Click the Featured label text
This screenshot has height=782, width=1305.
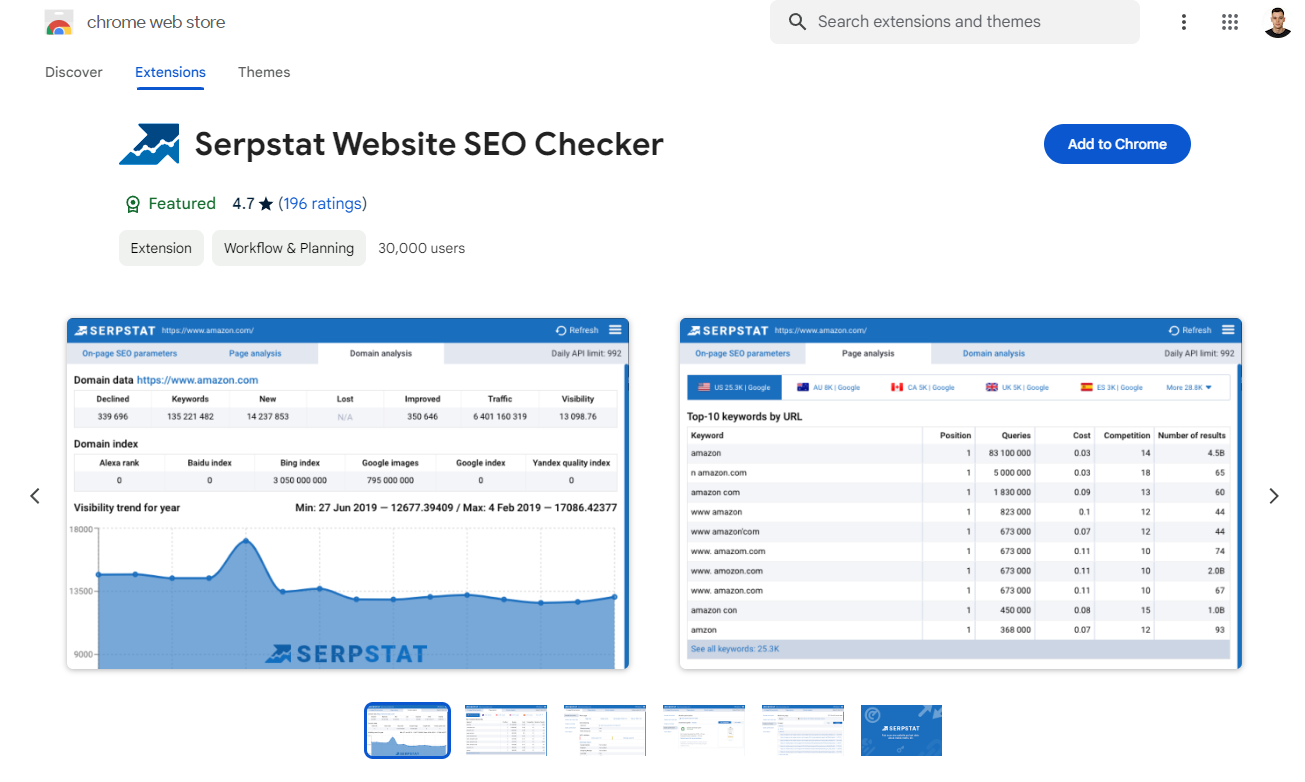182,204
